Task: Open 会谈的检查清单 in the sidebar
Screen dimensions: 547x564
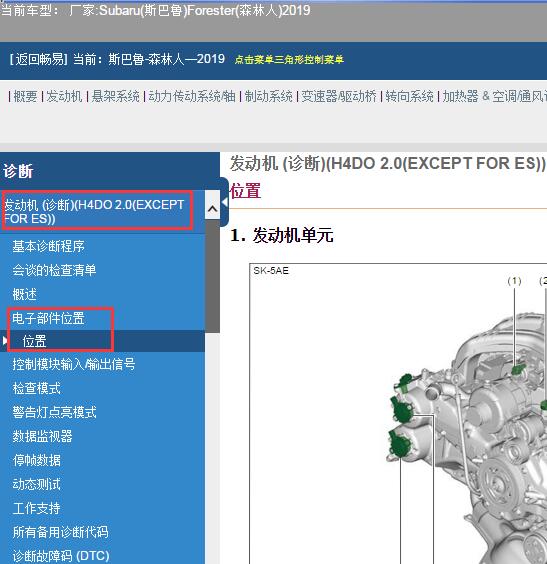Action: tap(54, 270)
